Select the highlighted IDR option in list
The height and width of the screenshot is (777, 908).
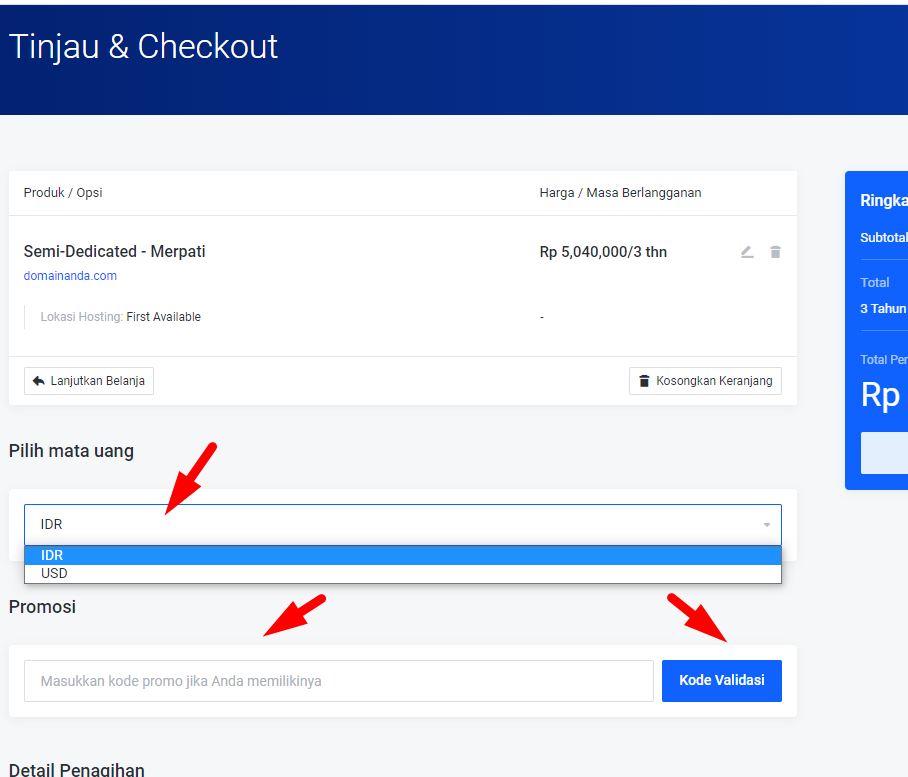tap(400, 556)
